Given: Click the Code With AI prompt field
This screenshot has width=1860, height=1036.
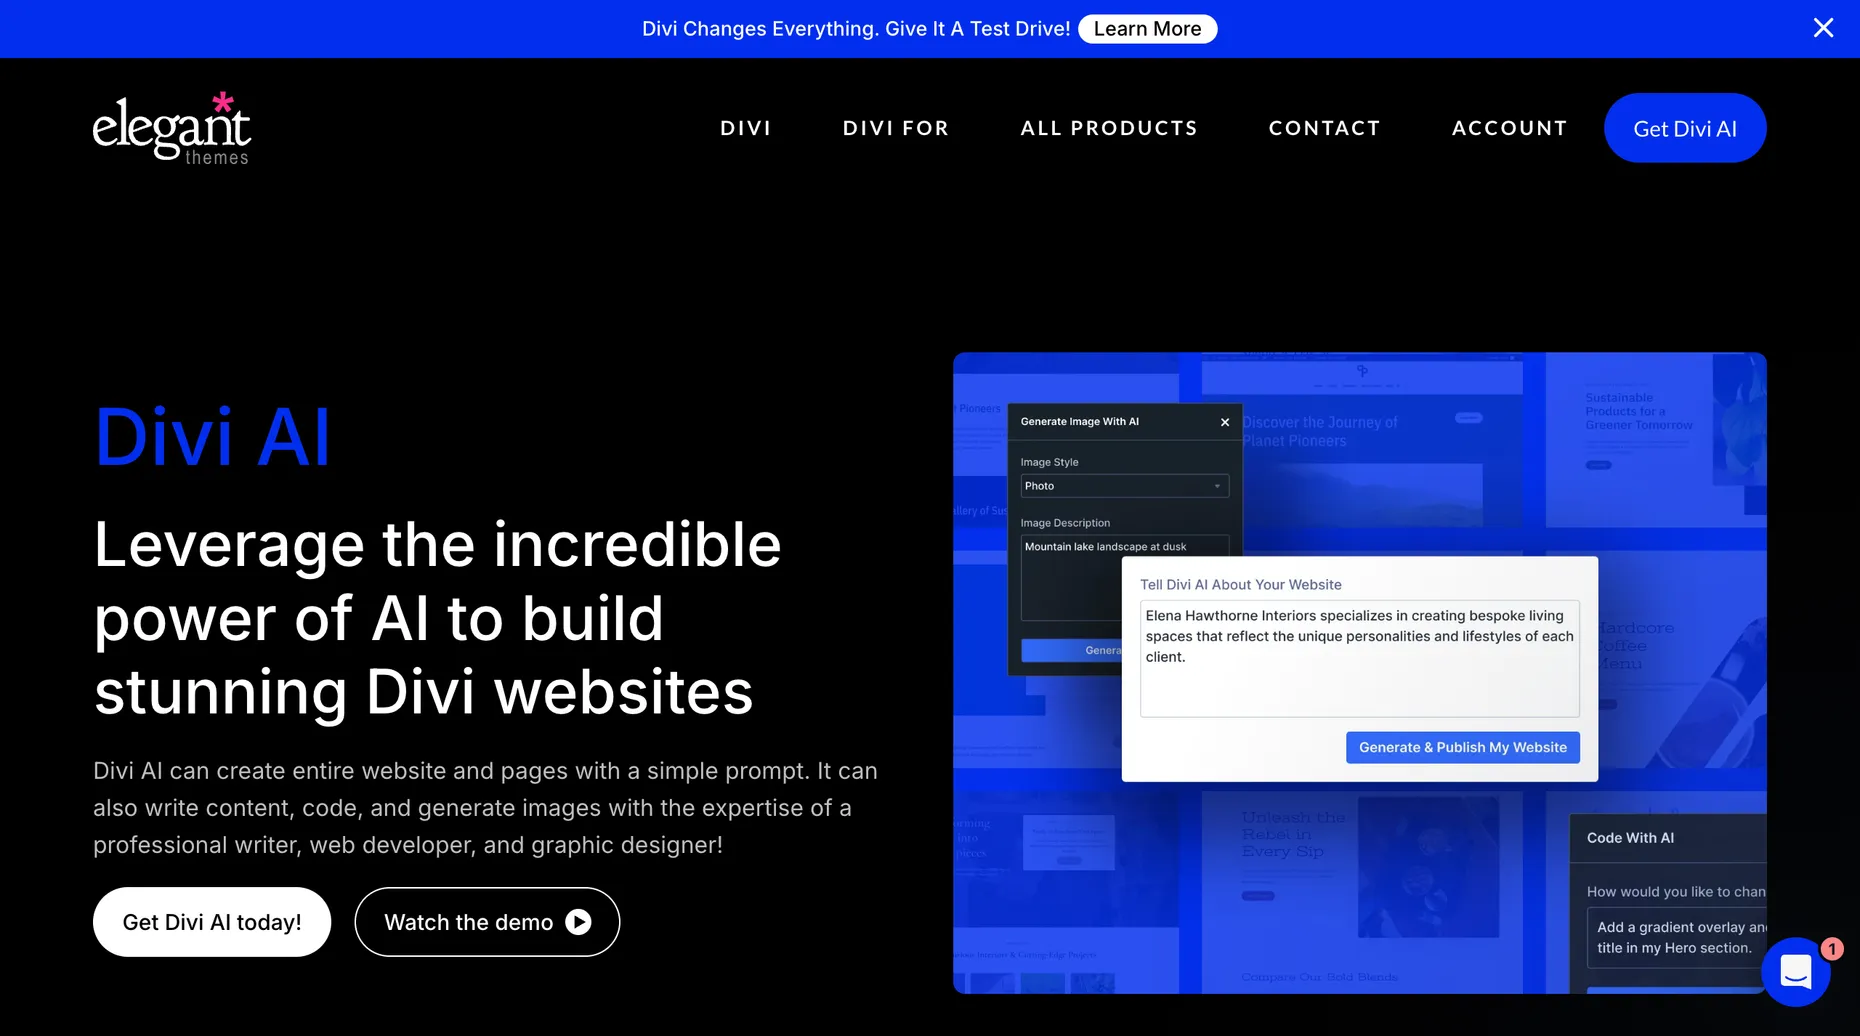Looking at the screenshot, I should (x=1677, y=937).
